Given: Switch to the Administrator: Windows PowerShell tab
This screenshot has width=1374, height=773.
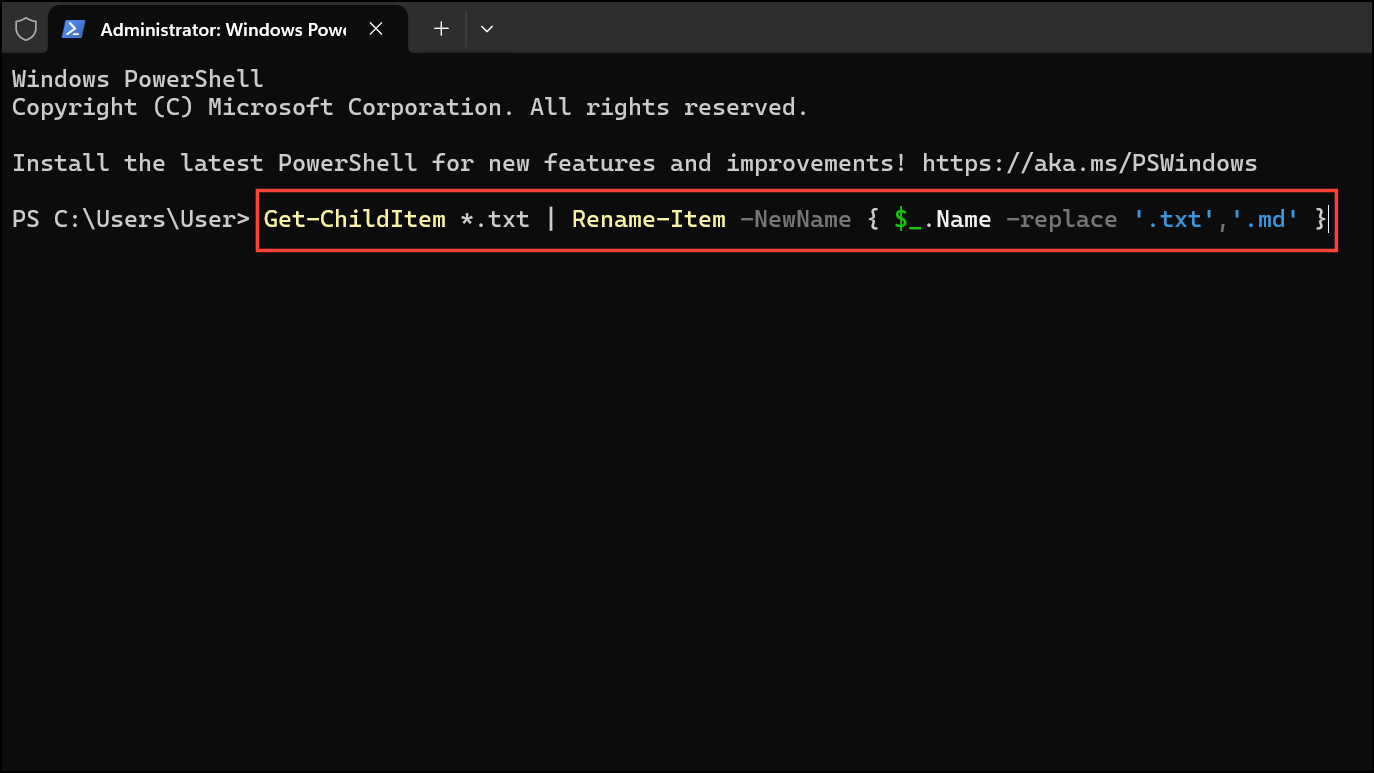Looking at the screenshot, I should (220, 29).
